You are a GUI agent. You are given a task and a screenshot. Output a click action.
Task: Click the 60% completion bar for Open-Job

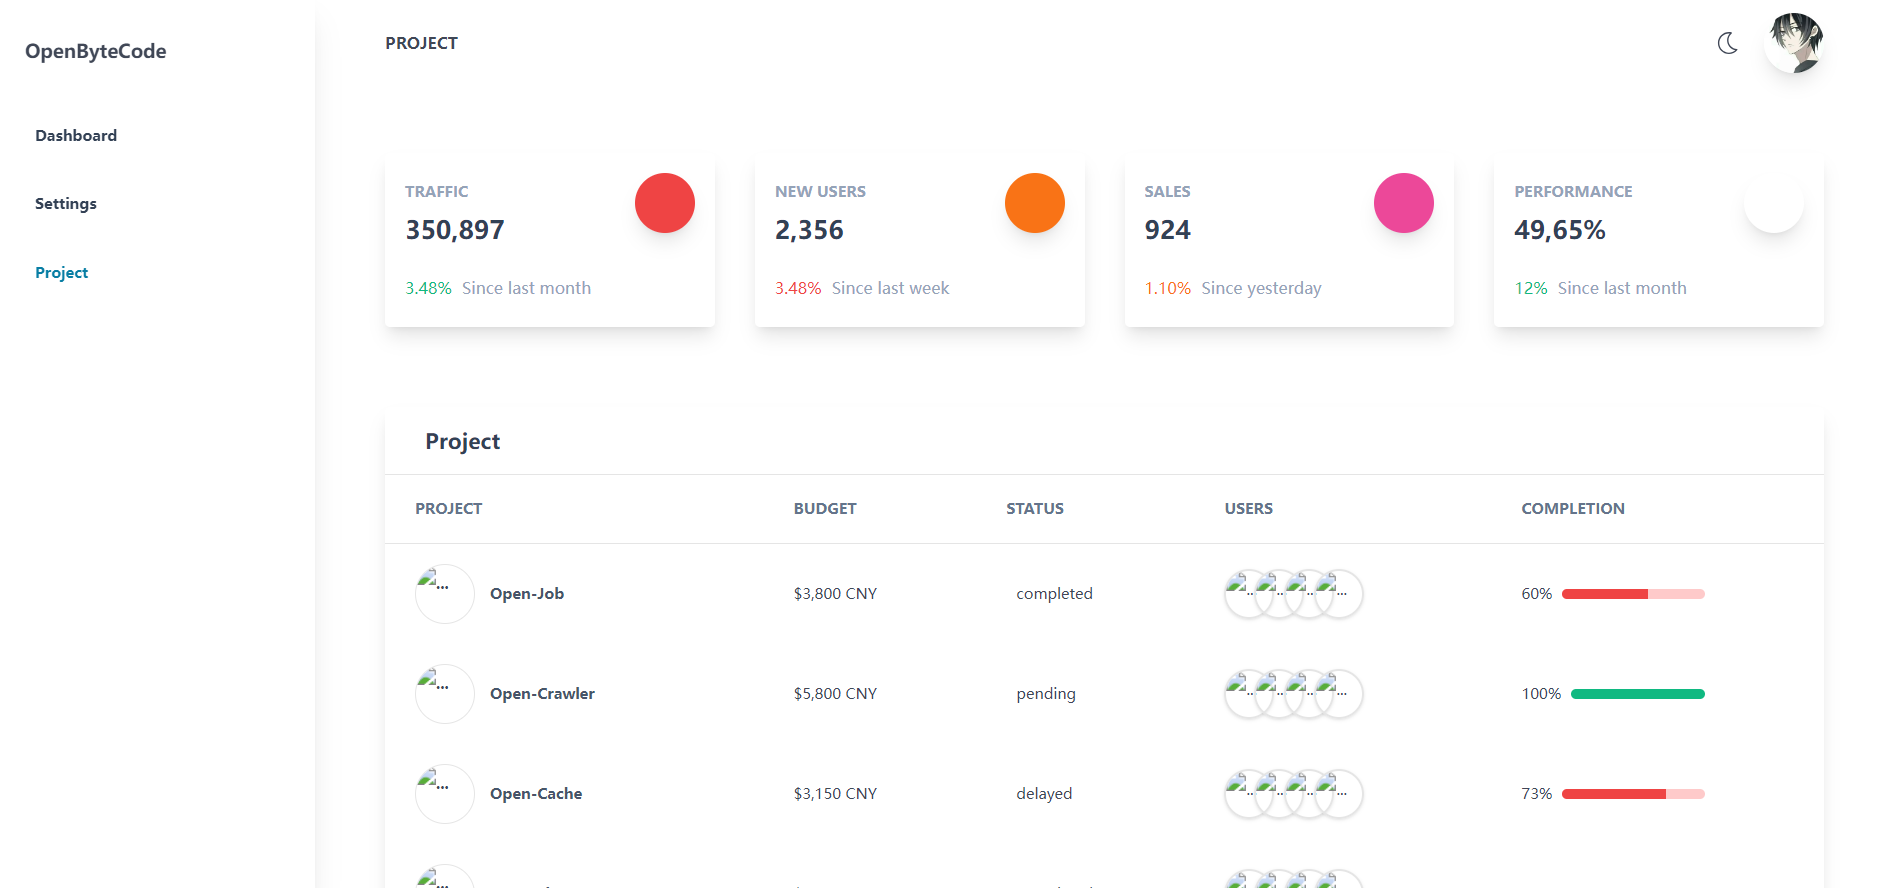tap(1633, 594)
